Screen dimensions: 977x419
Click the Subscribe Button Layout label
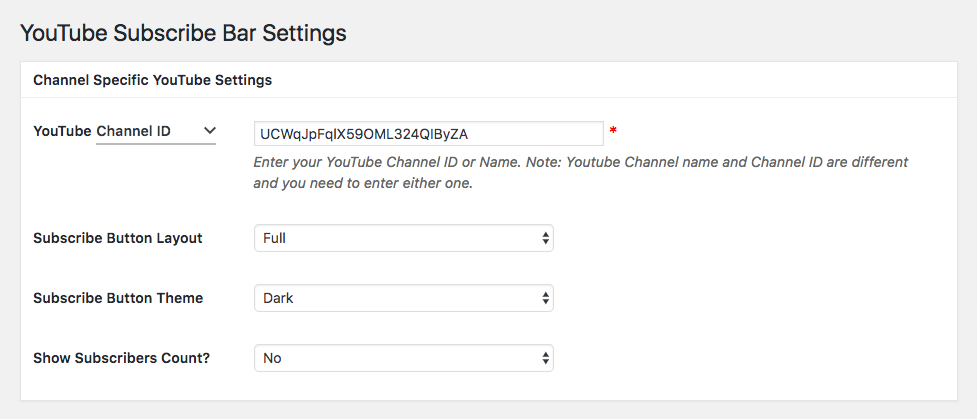[118, 238]
